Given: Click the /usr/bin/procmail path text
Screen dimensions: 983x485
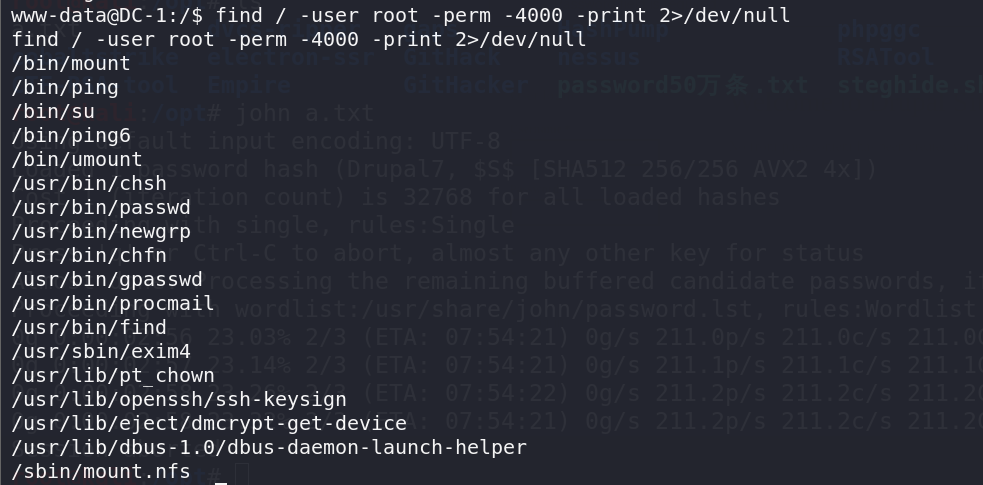Looking at the screenshot, I should pos(112,303).
